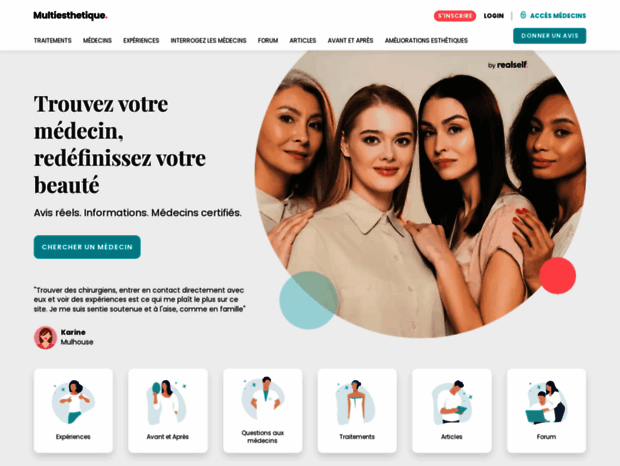Open the Articles illustration card
Screen dimensions: 620x466
(x=452, y=410)
